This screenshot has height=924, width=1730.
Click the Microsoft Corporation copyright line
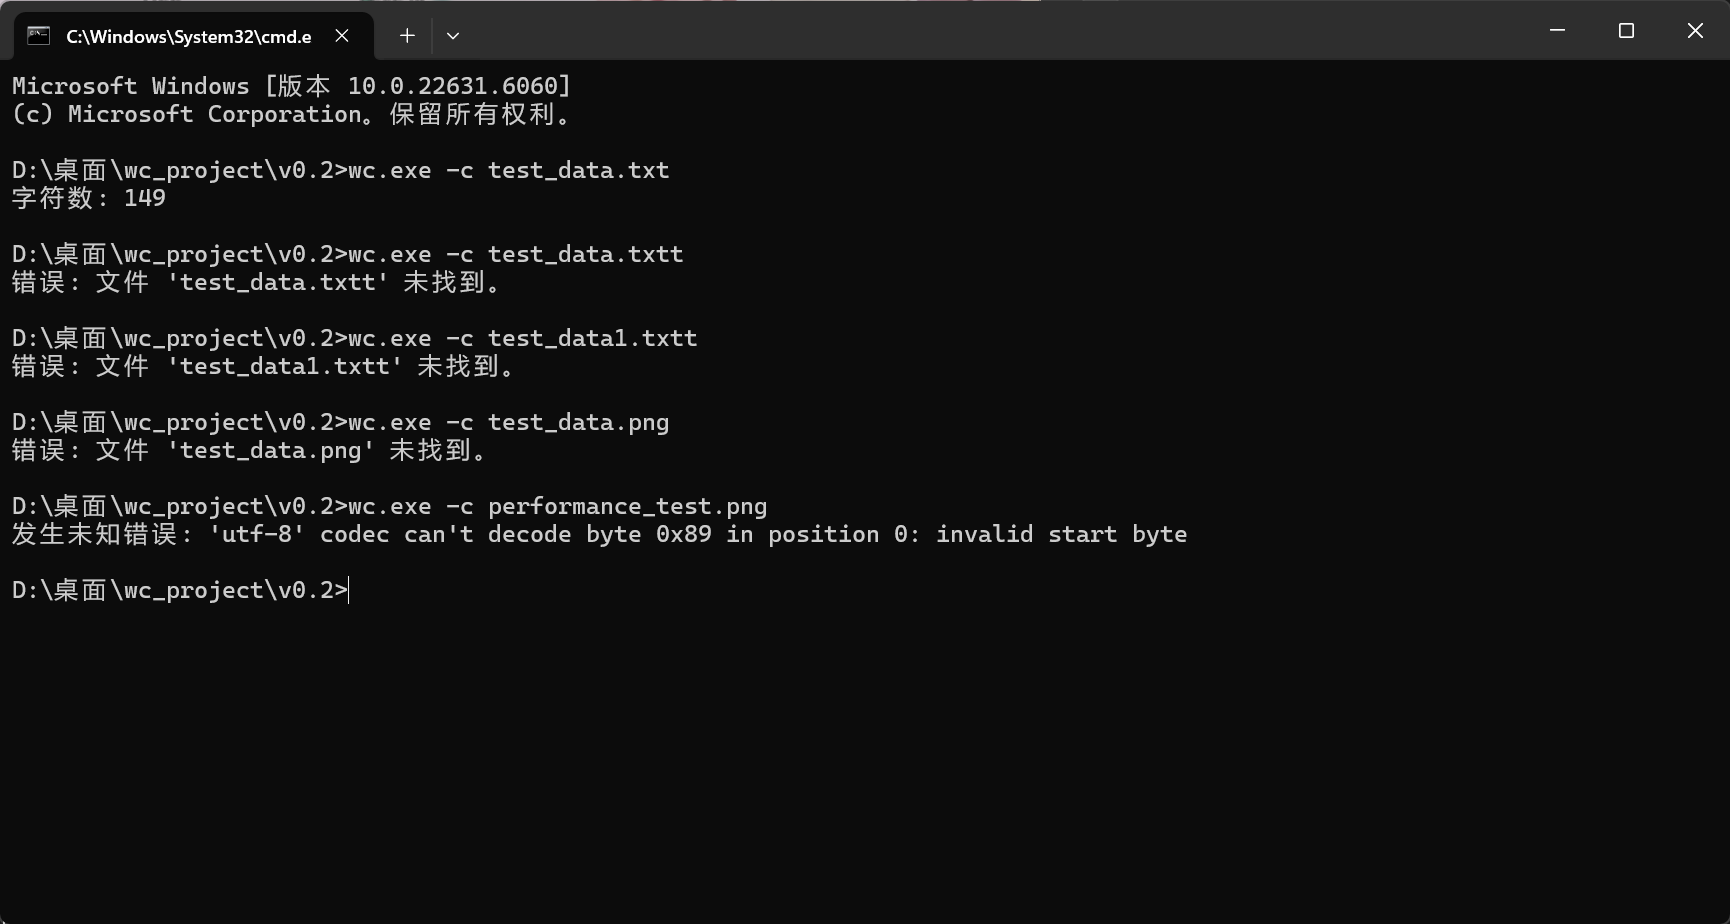click(x=290, y=114)
